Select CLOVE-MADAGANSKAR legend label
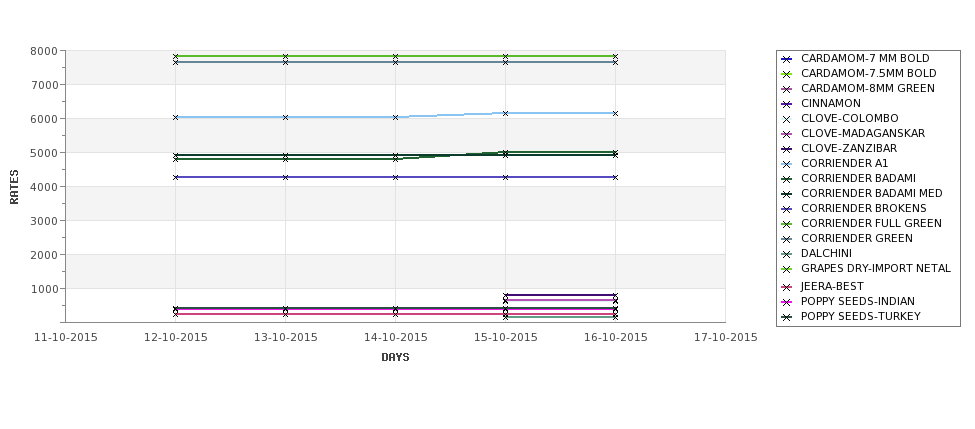This screenshot has height=429, width=975. [x=862, y=133]
